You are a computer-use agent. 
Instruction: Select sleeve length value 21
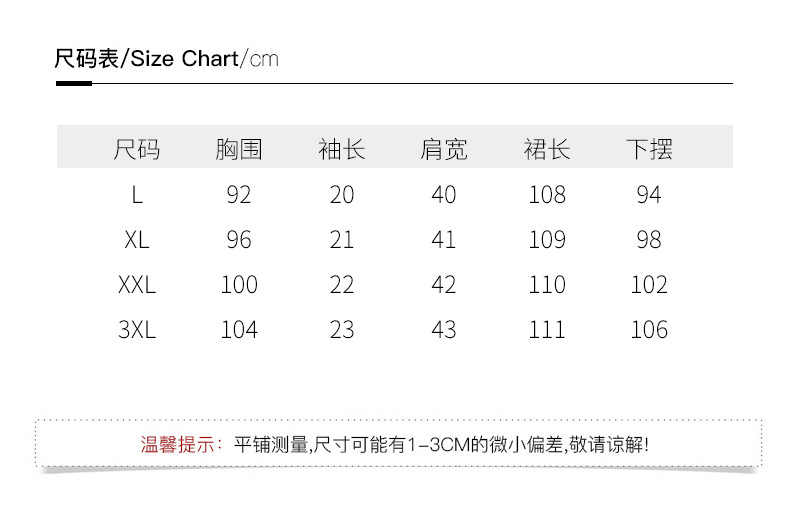click(342, 240)
